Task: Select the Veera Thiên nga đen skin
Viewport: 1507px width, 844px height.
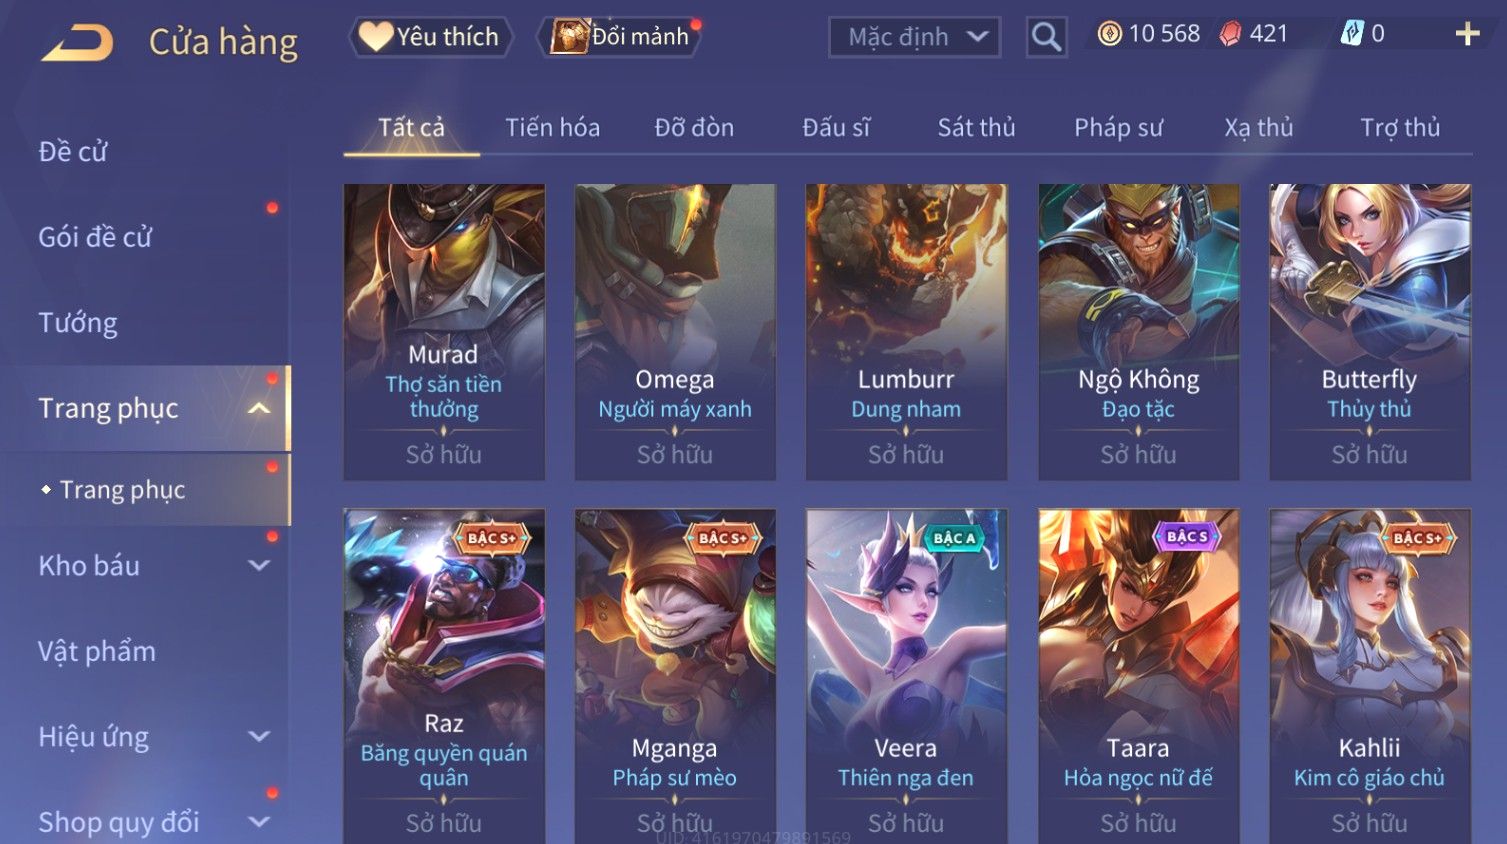Action: (x=906, y=676)
